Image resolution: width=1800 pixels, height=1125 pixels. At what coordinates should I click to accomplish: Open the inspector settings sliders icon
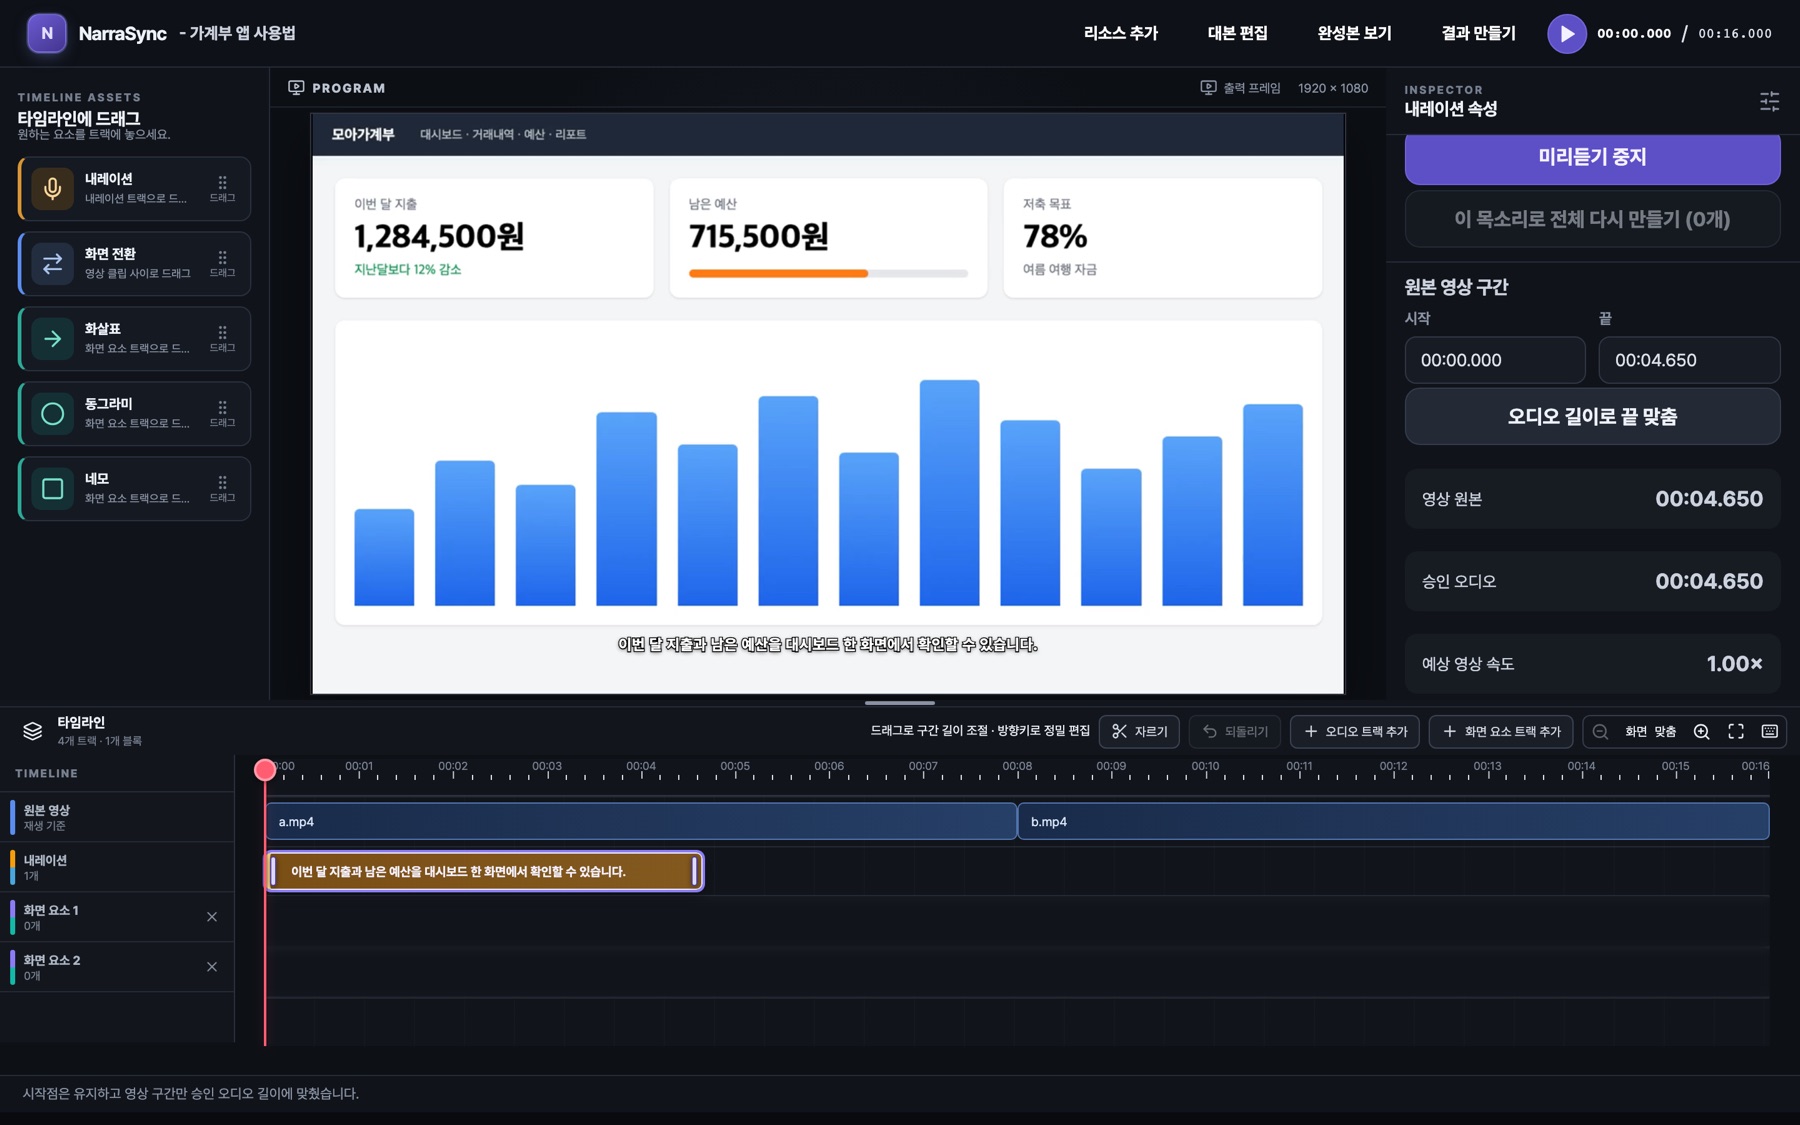click(1769, 101)
